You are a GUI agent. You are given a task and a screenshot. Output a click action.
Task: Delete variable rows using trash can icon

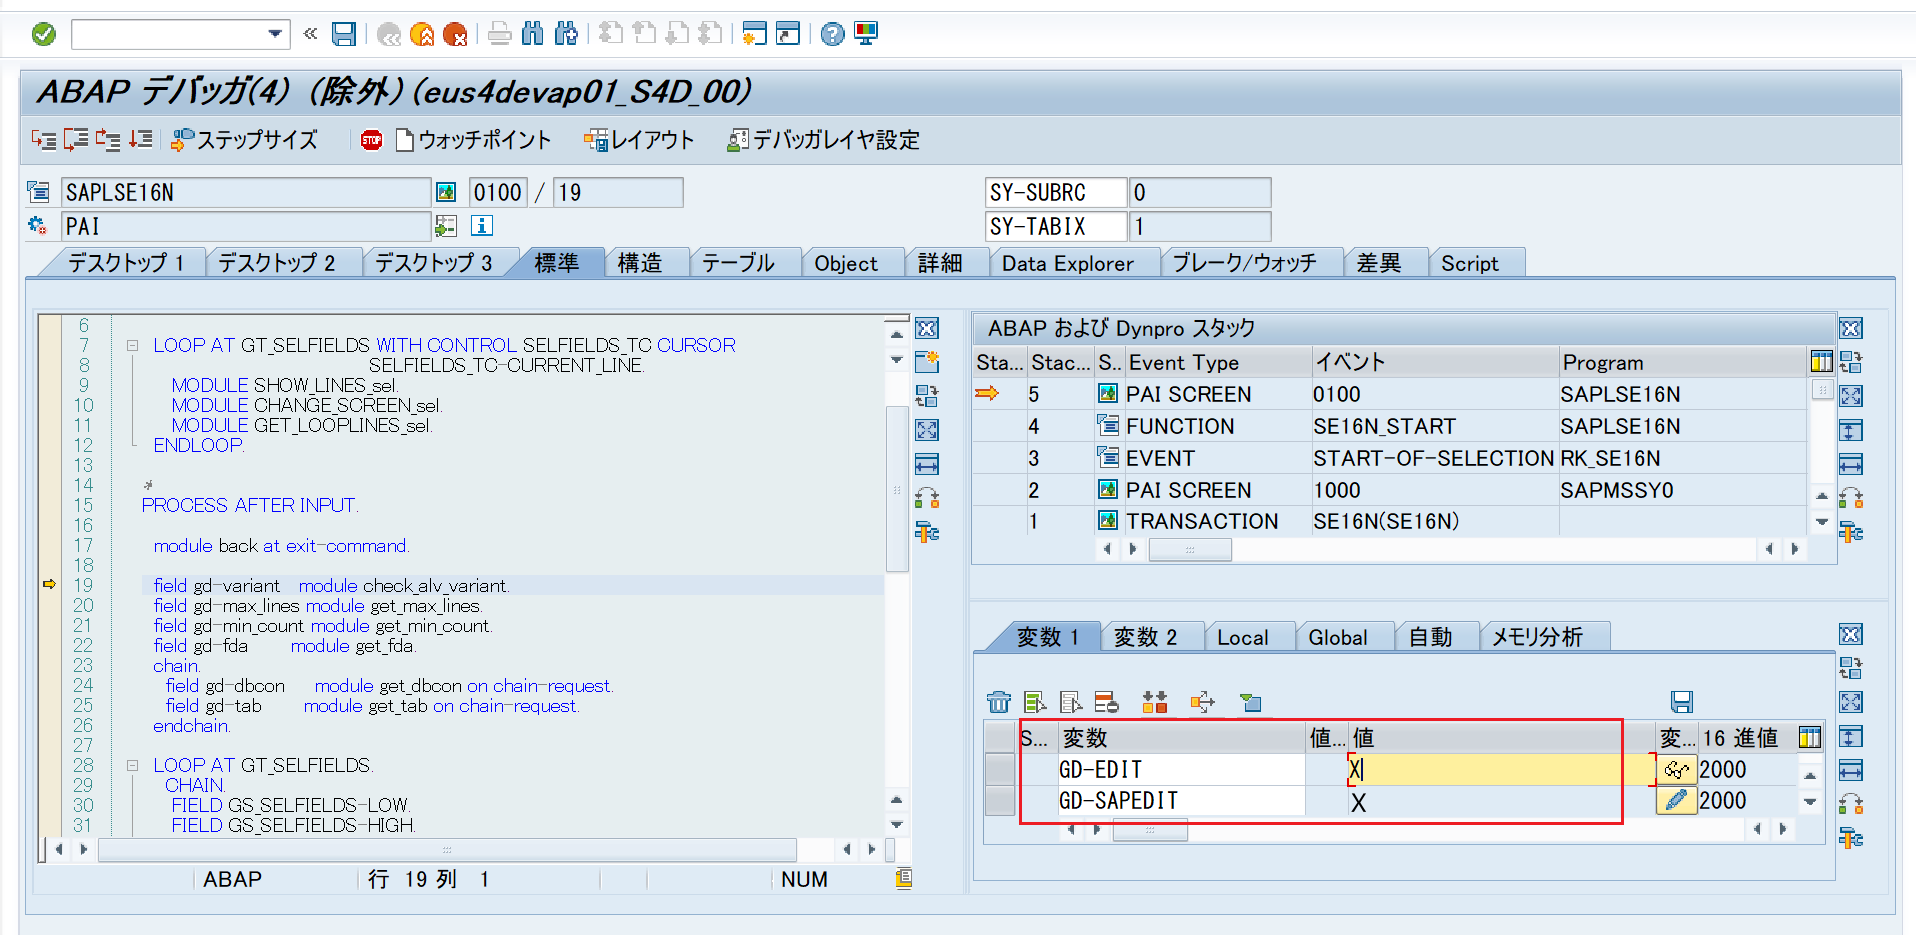tap(999, 702)
